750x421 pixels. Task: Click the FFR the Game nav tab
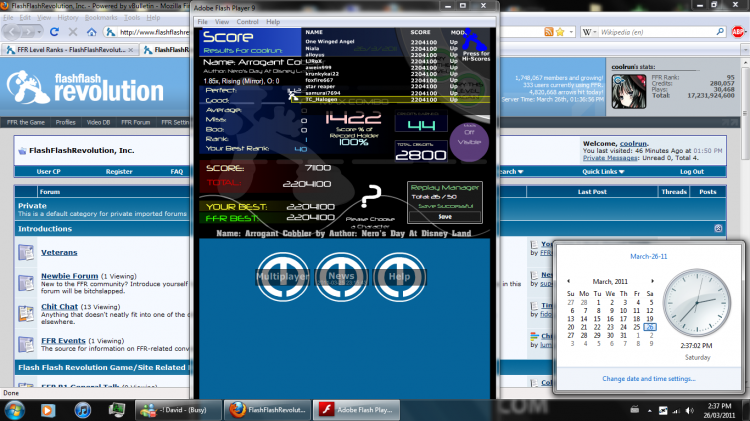(x=26, y=122)
